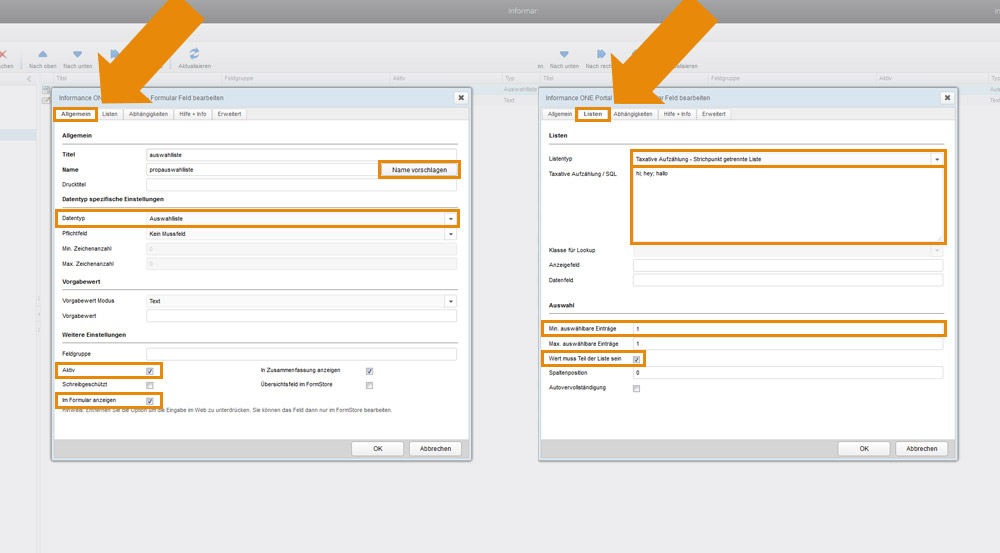Enable the Autovervollständigung checkbox
Screen dimensions: 1000x553
[636, 388]
